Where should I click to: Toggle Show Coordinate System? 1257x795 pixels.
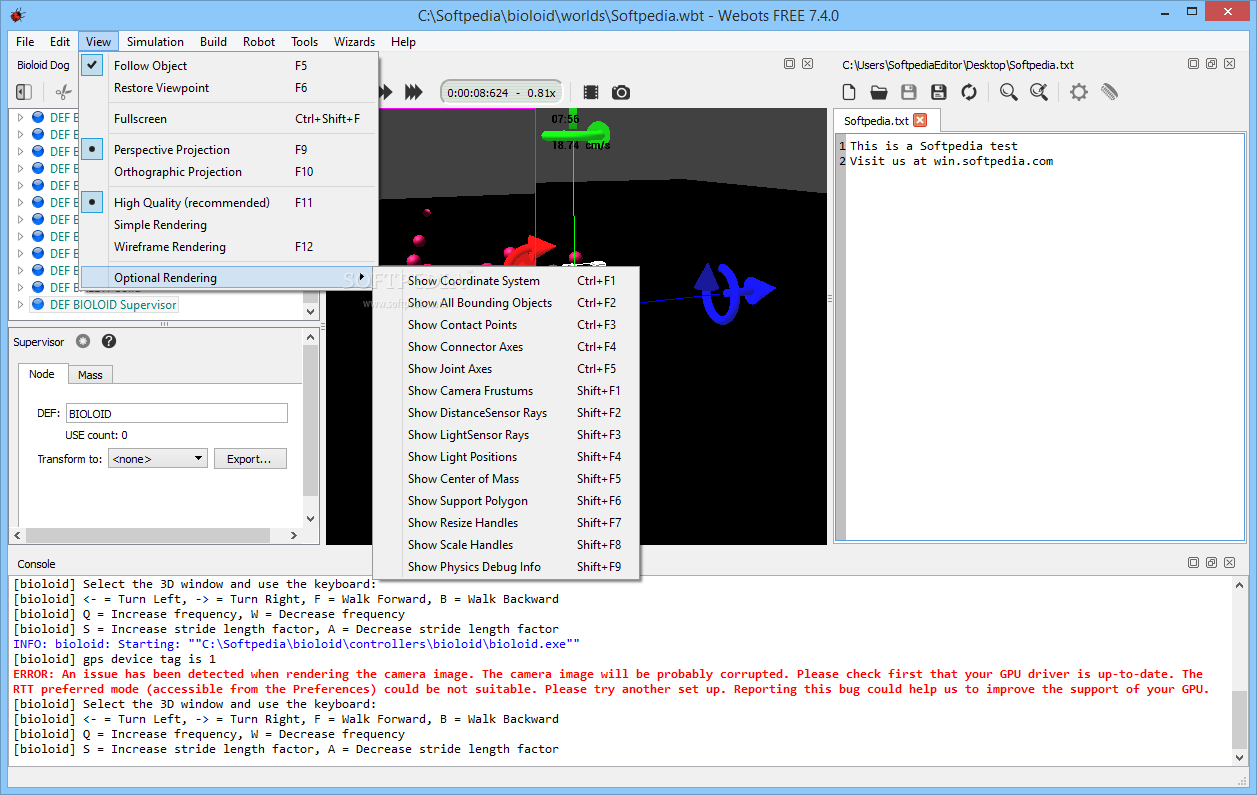(x=506, y=281)
